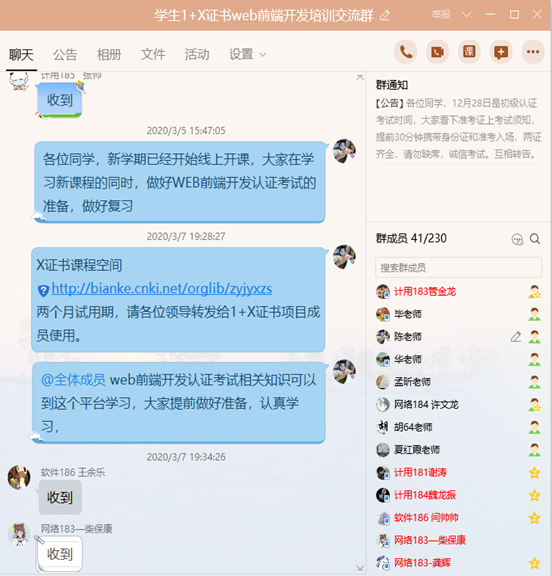This screenshot has width=552, height=576.
Task: Click the edit pencil beside 陈老师
Action: click(x=516, y=336)
